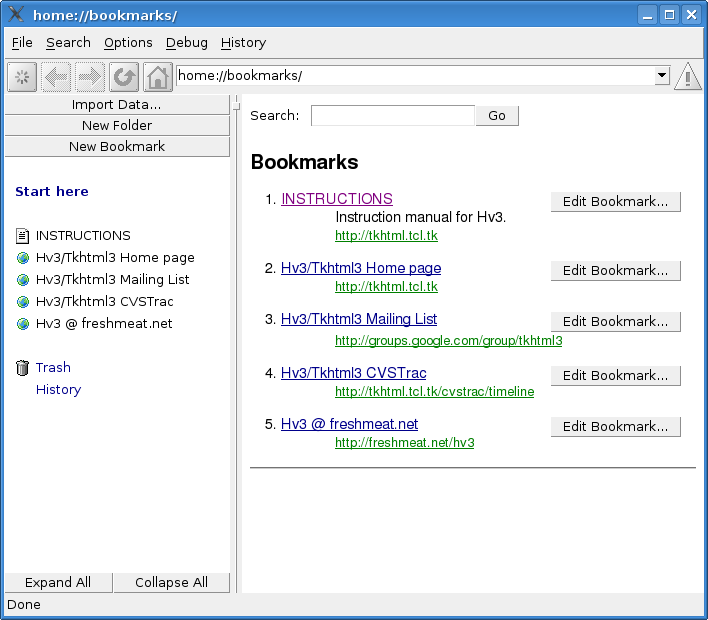This screenshot has height=620, width=708.
Task: Click into the bookmarks Search field
Action: tap(392, 116)
